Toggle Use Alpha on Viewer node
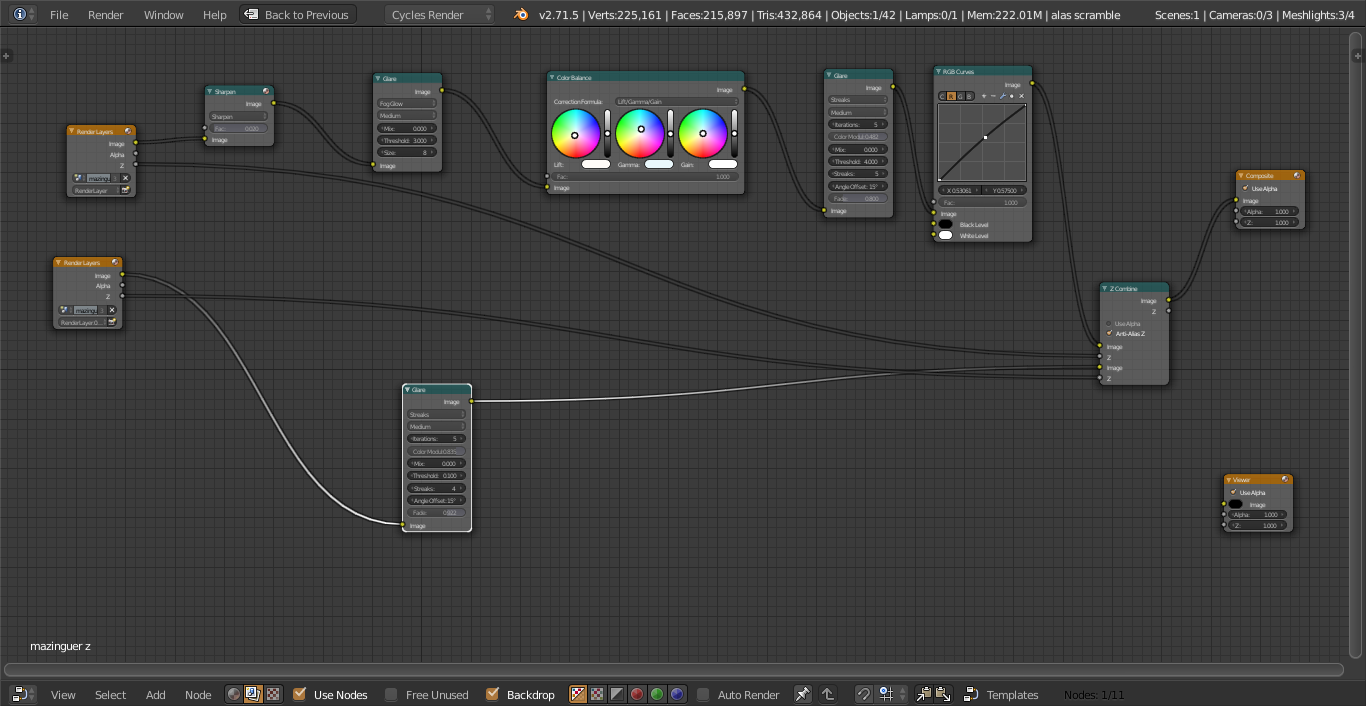Viewport: 1366px width, 706px height. tap(1233, 492)
